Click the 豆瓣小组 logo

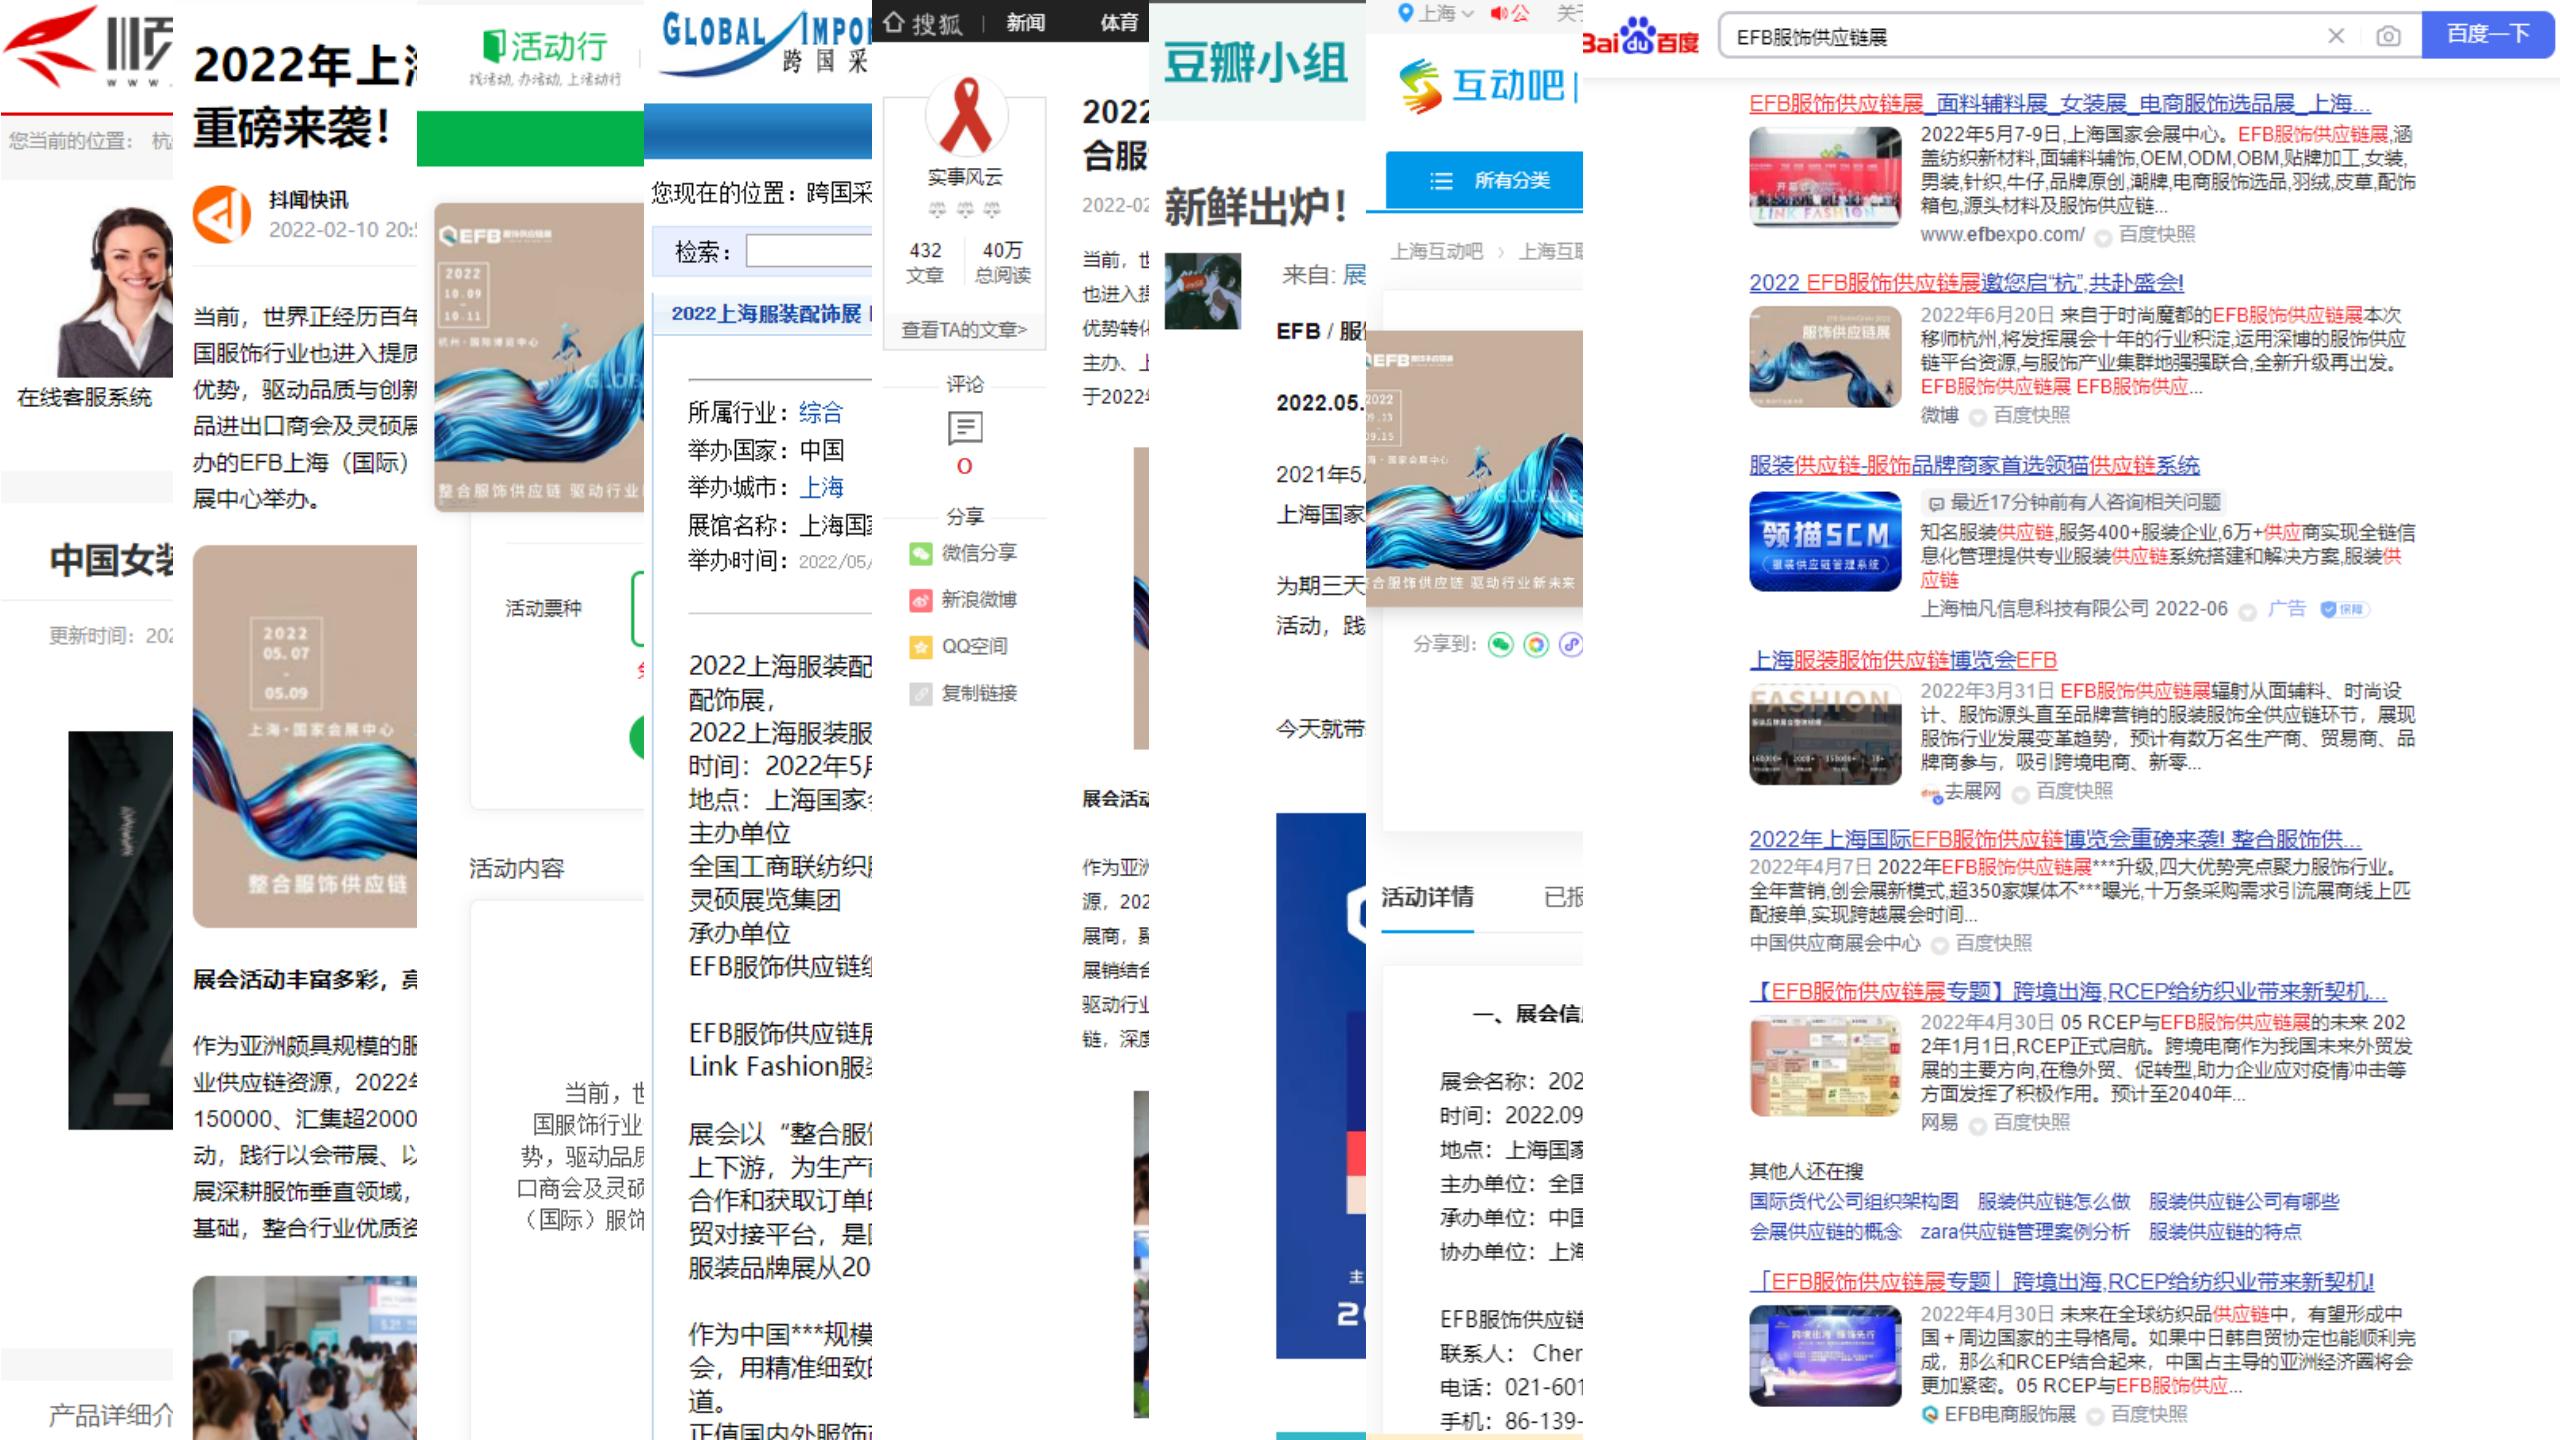[1255, 64]
